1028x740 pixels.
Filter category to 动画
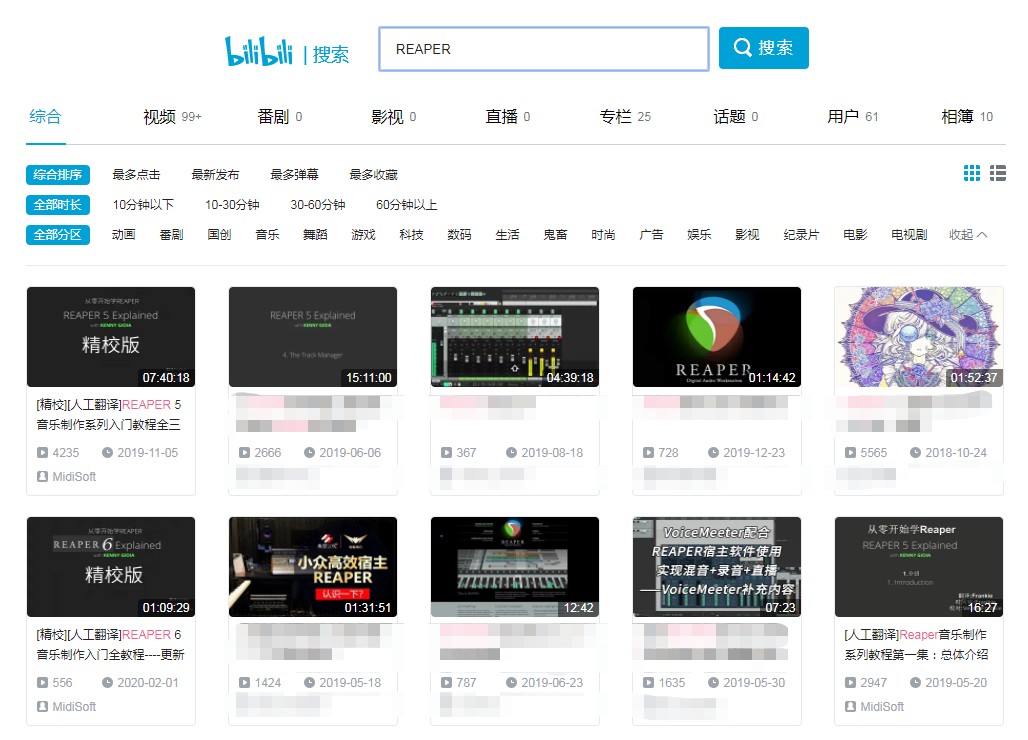click(x=123, y=235)
